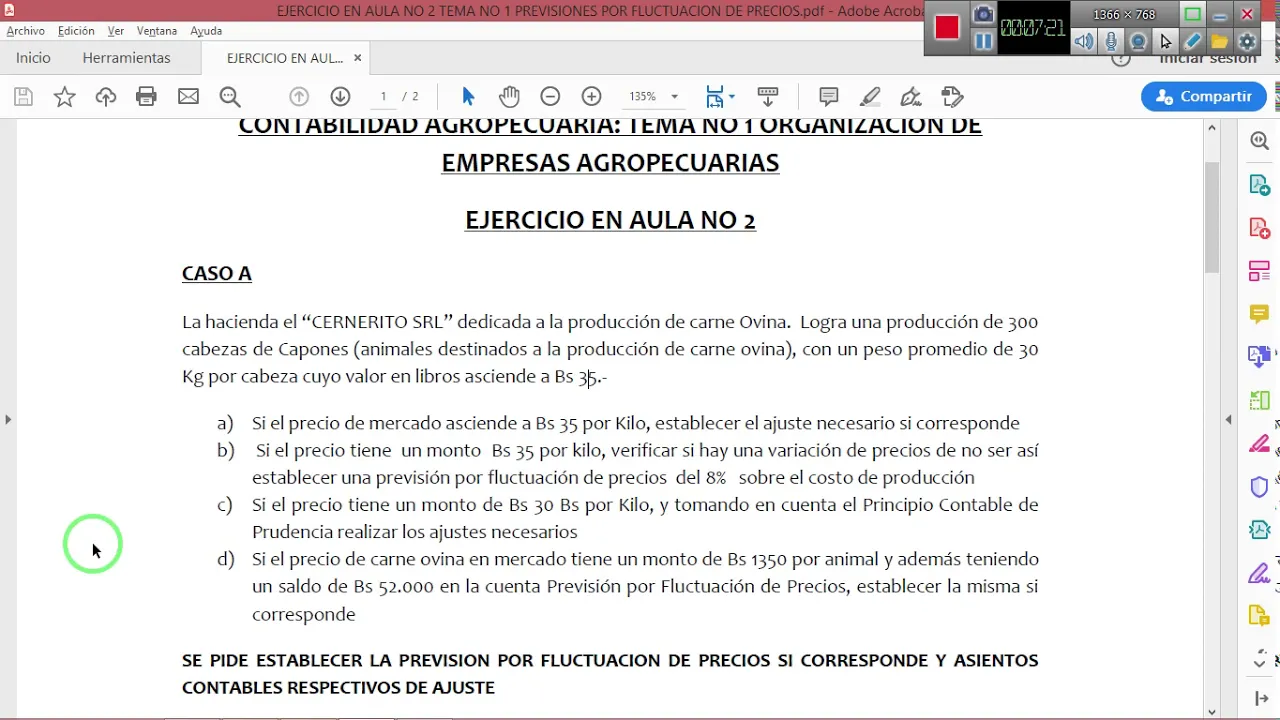Add a comment sticky note
This screenshot has height=720, width=1280.
[x=828, y=97]
